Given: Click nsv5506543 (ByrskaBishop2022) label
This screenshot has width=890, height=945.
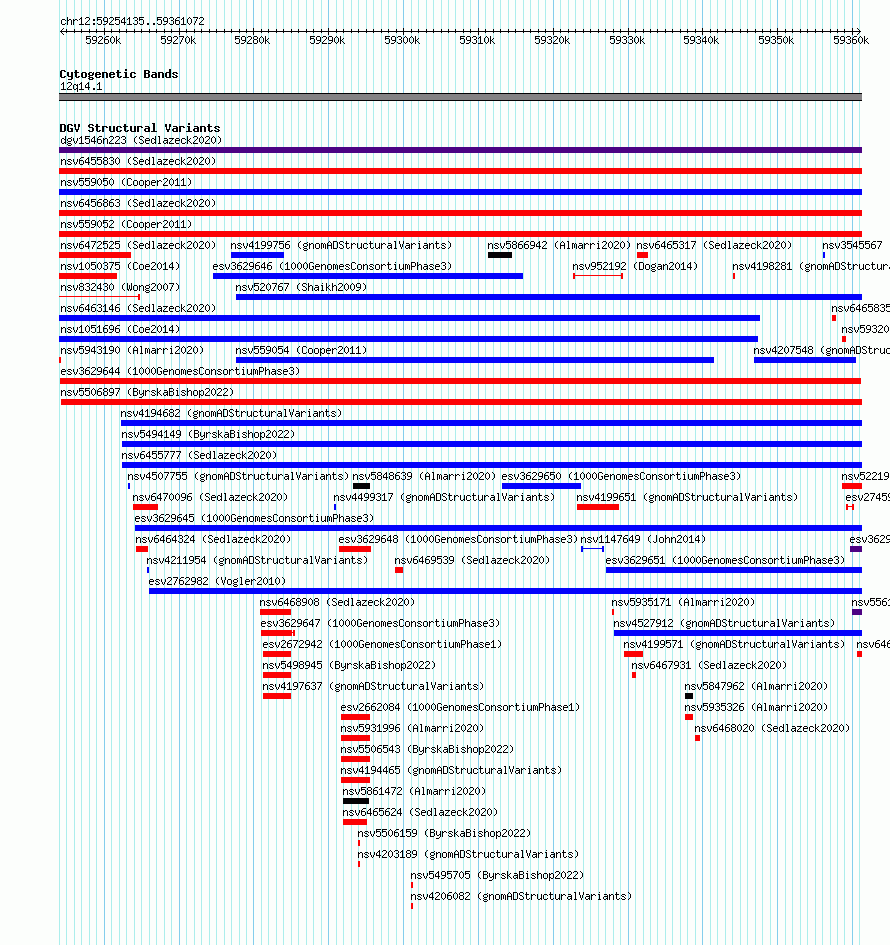Looking at the screenshot, I should pyautogui.click(x=427, y=750).
